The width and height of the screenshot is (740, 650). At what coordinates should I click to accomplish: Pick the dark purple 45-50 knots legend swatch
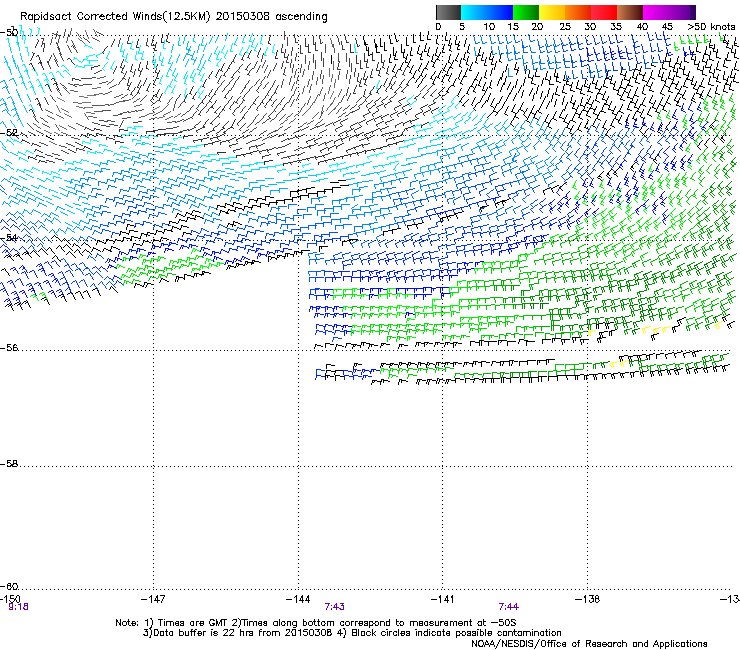[x=682, y=12]
